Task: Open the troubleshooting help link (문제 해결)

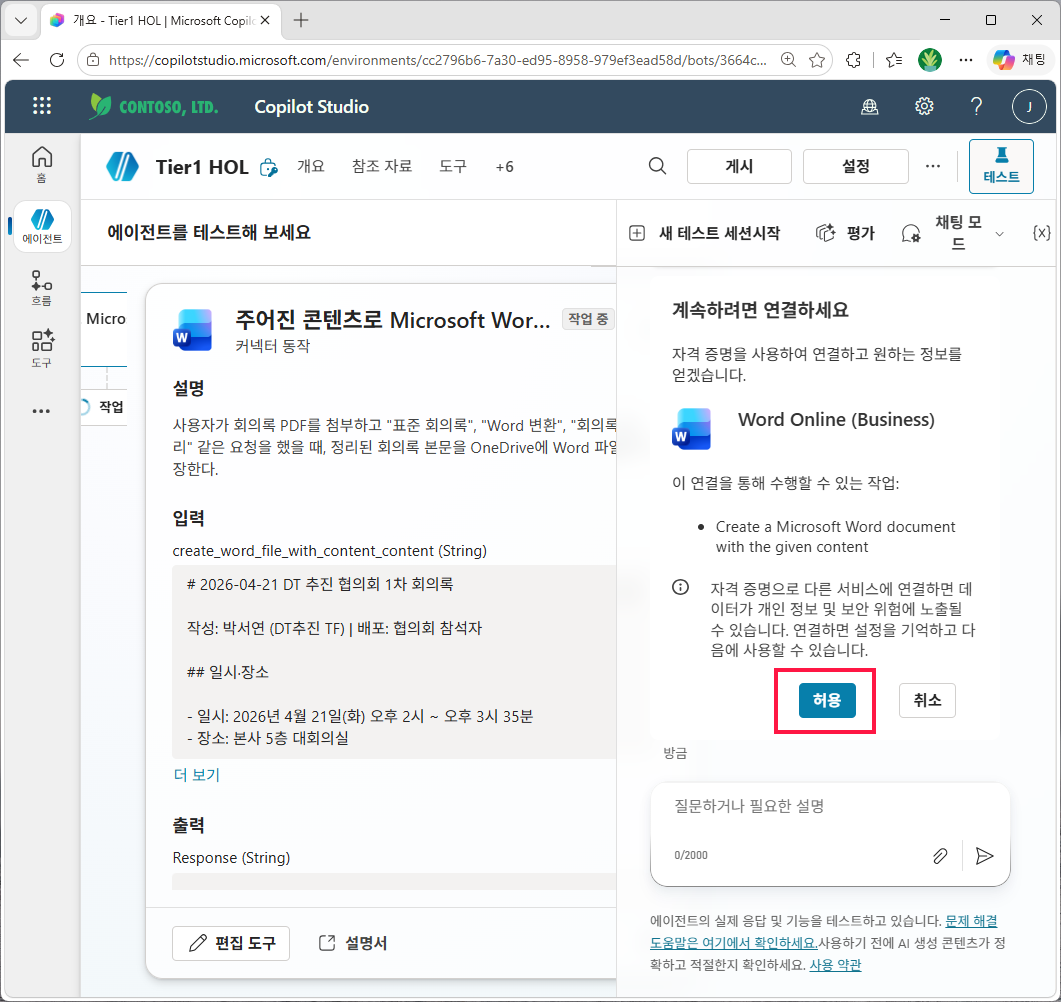Action: 971,921
